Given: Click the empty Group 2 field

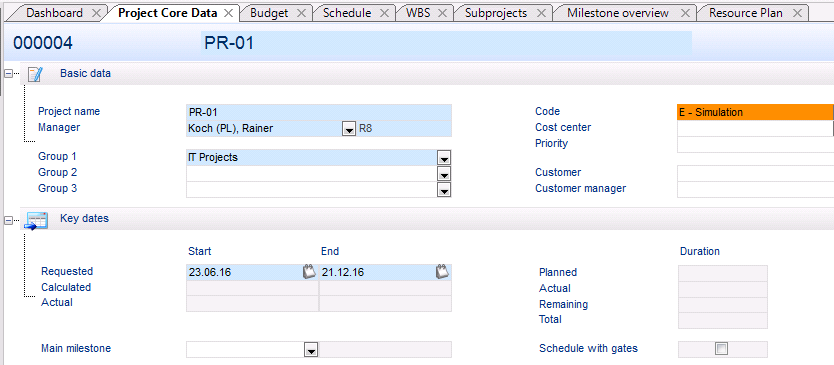Looking at the screenshot, I should [x=312, y=174].
